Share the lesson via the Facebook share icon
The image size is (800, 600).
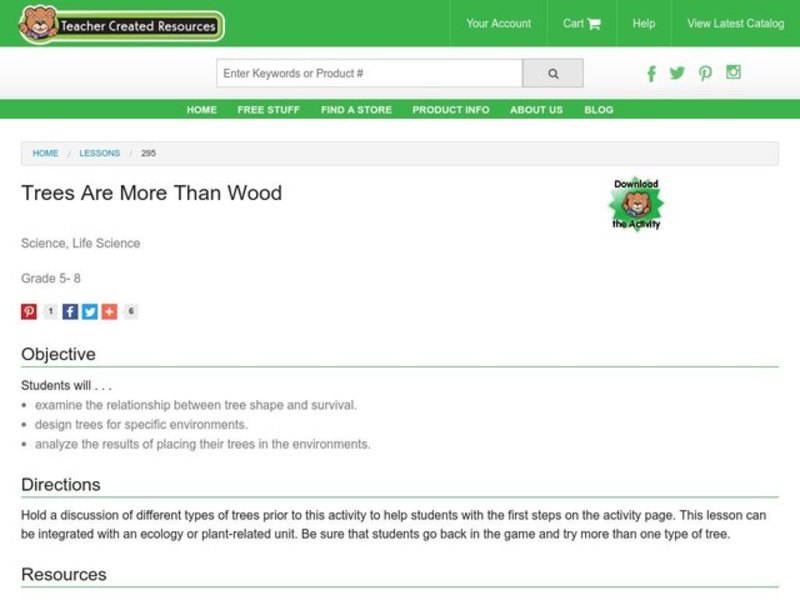click(x=69, y=311)
